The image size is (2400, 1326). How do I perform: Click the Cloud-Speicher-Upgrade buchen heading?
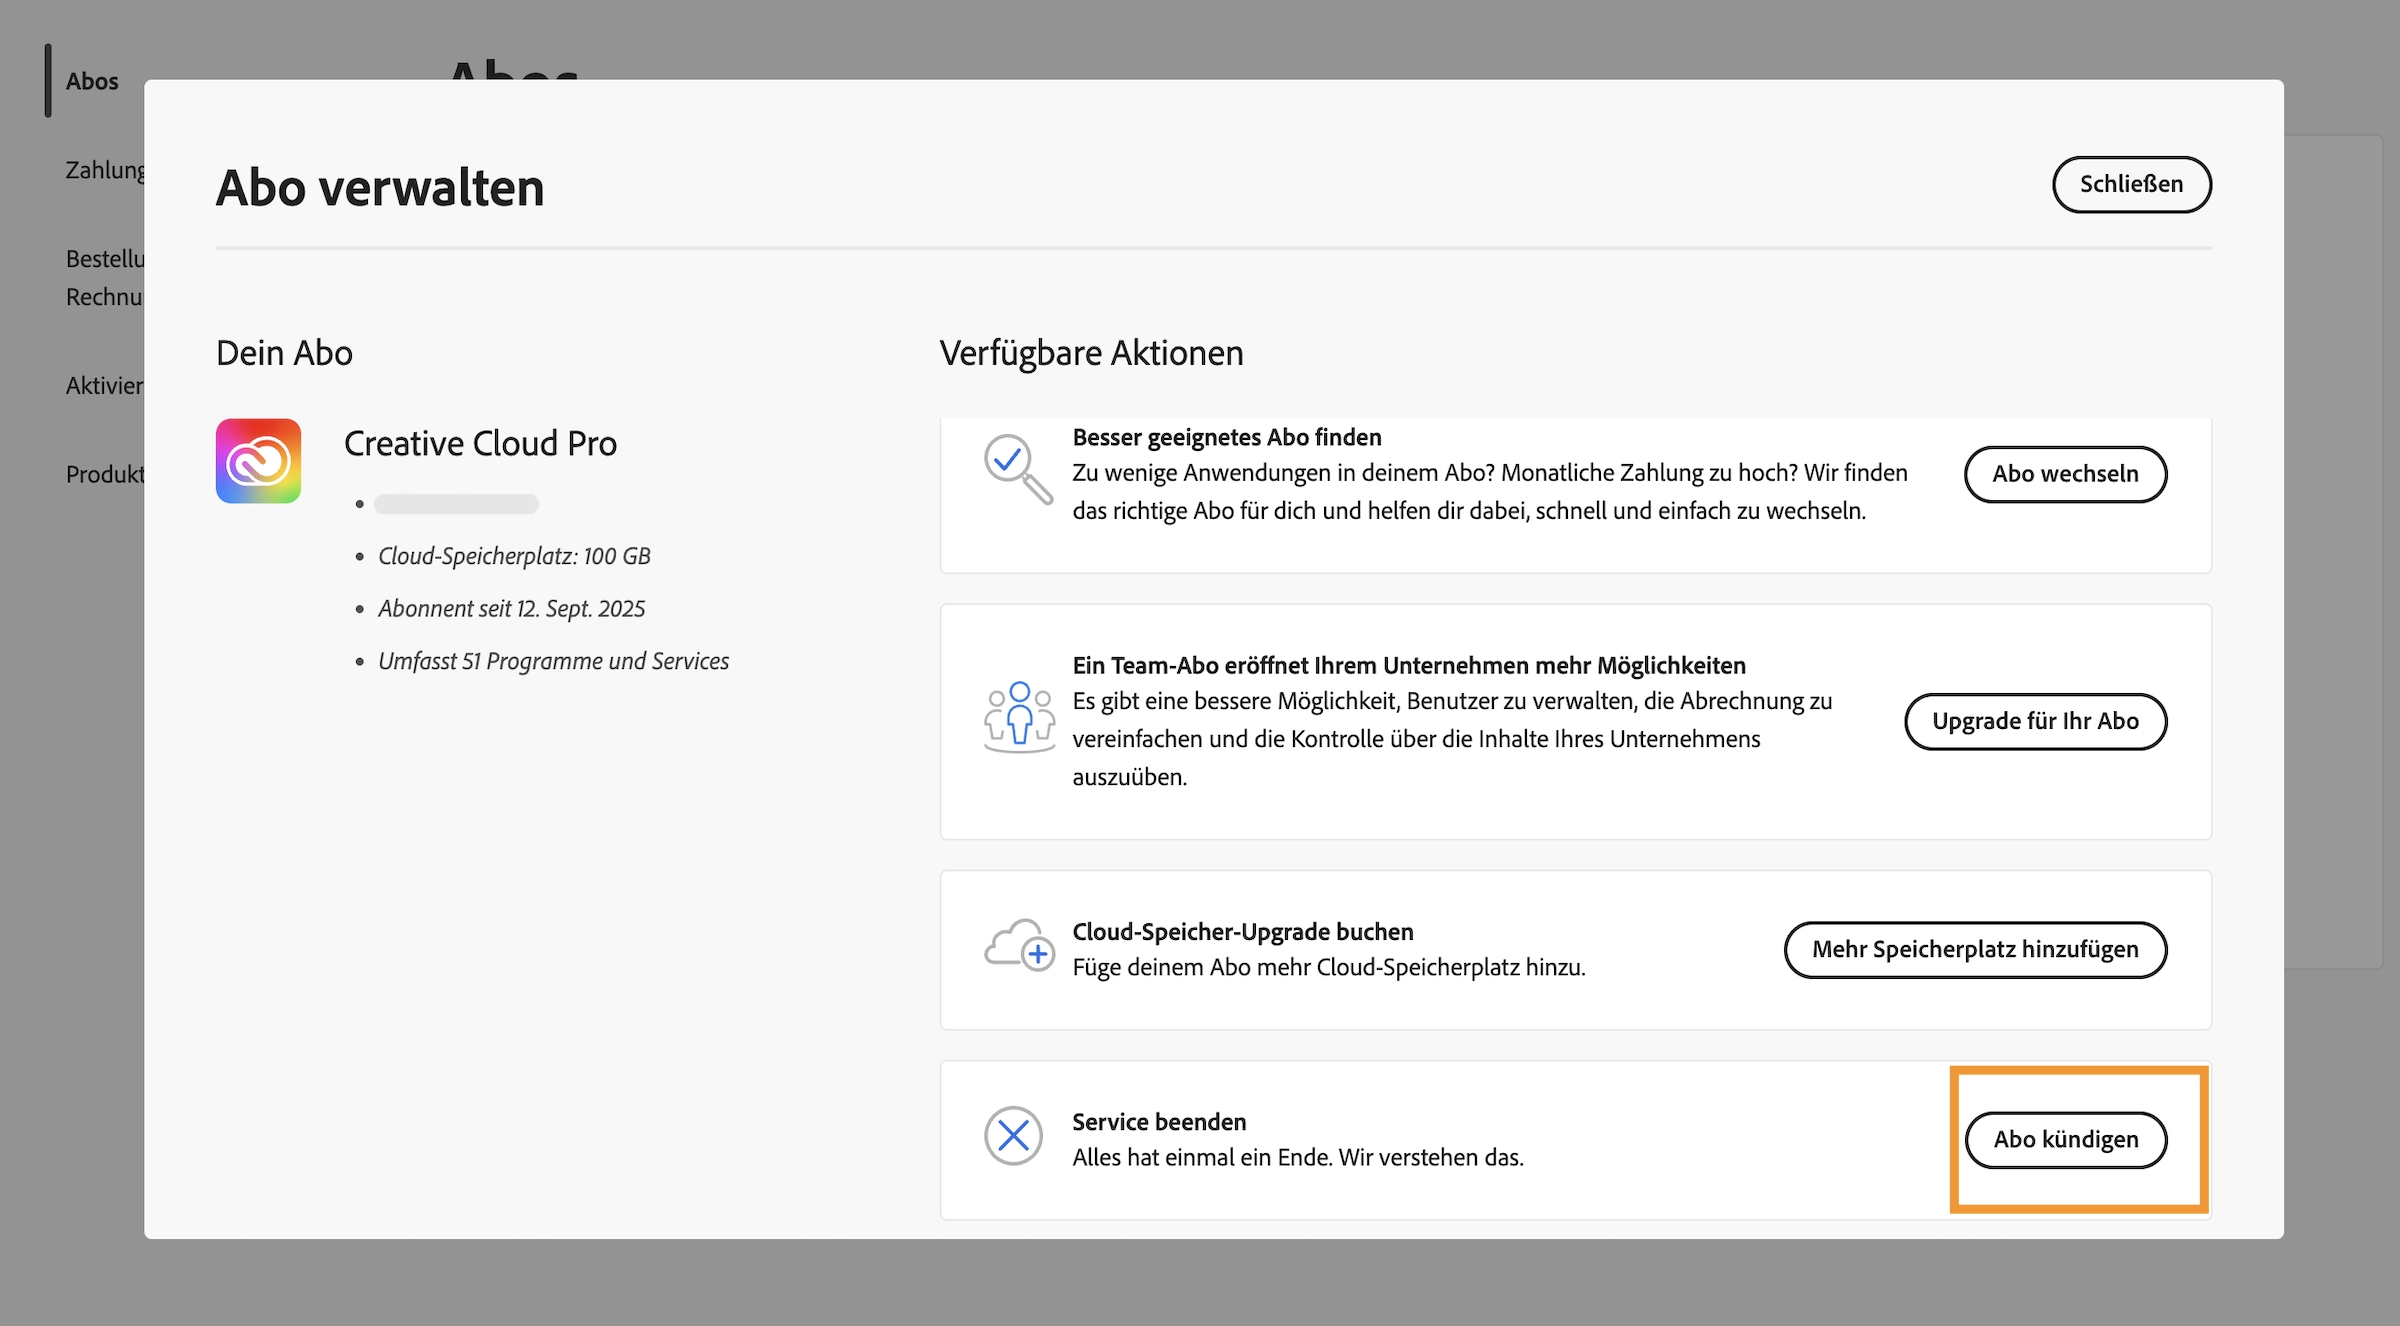tap(1242, 931)
